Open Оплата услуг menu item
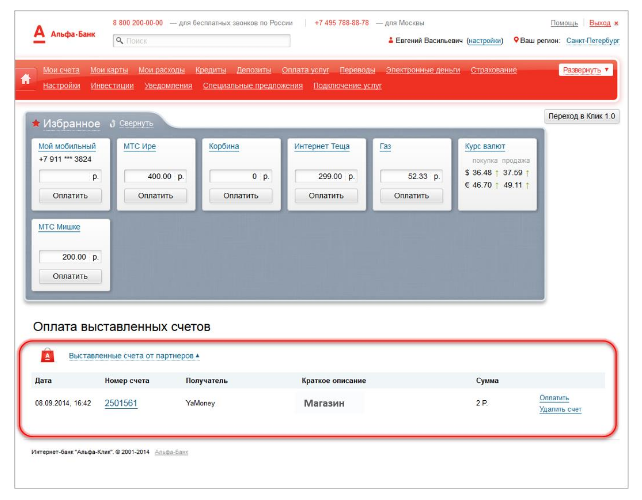Screen dimensions: 642x500 305,70
